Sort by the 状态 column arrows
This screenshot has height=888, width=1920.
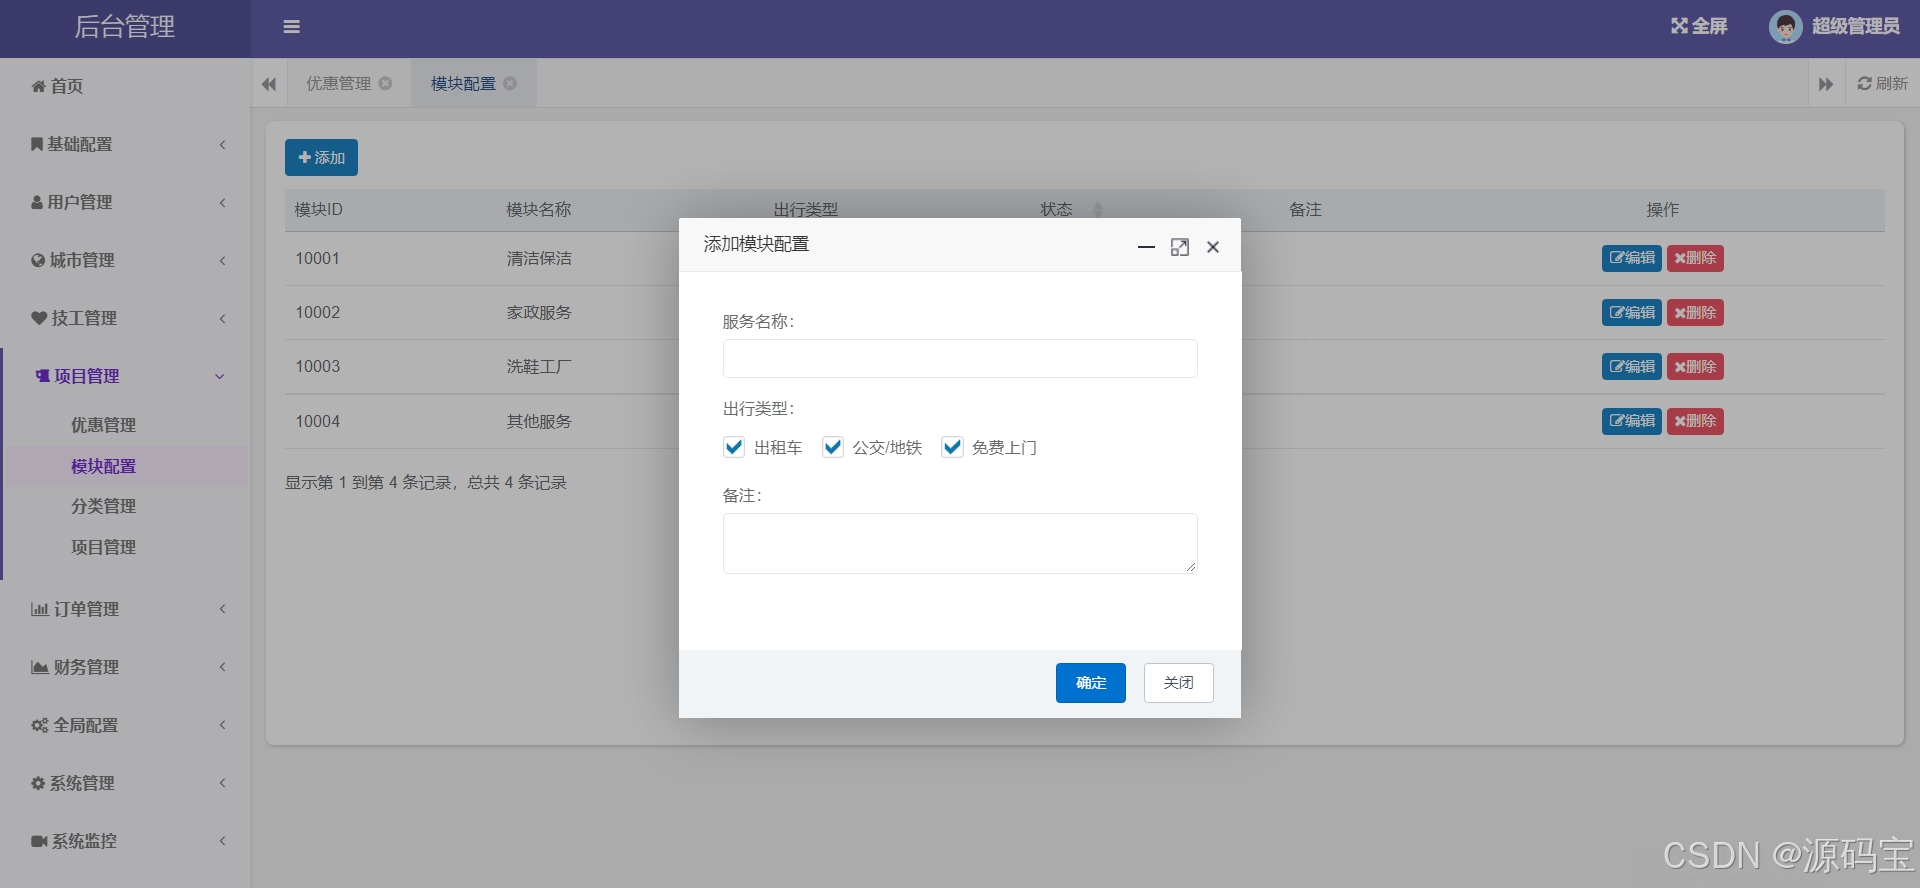click(1098, 209)
